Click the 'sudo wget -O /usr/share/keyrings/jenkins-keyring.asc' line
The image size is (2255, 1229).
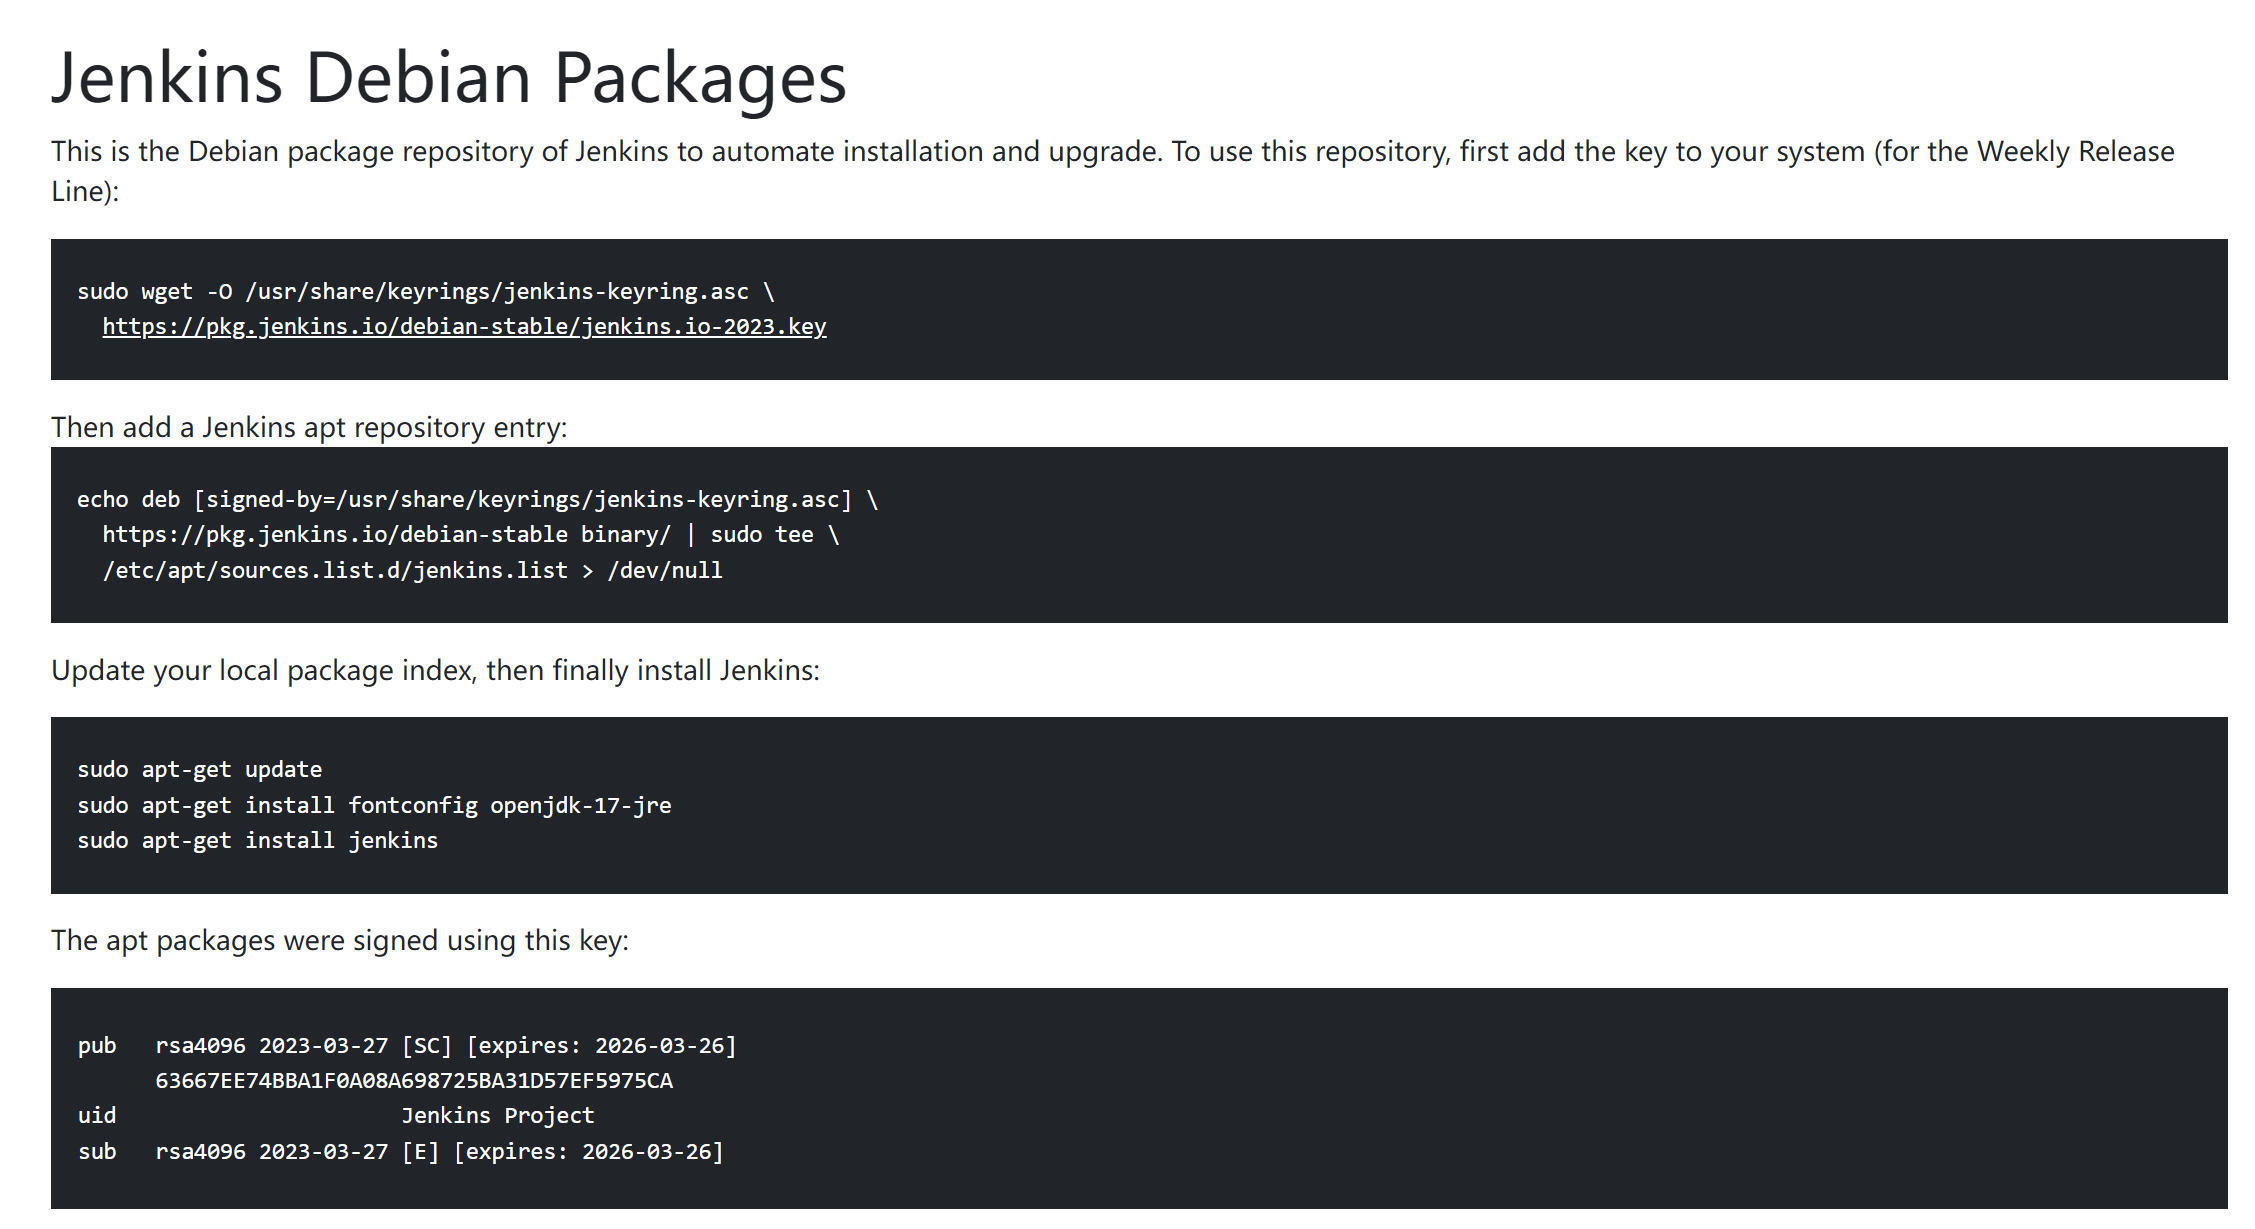coord(426,291)
